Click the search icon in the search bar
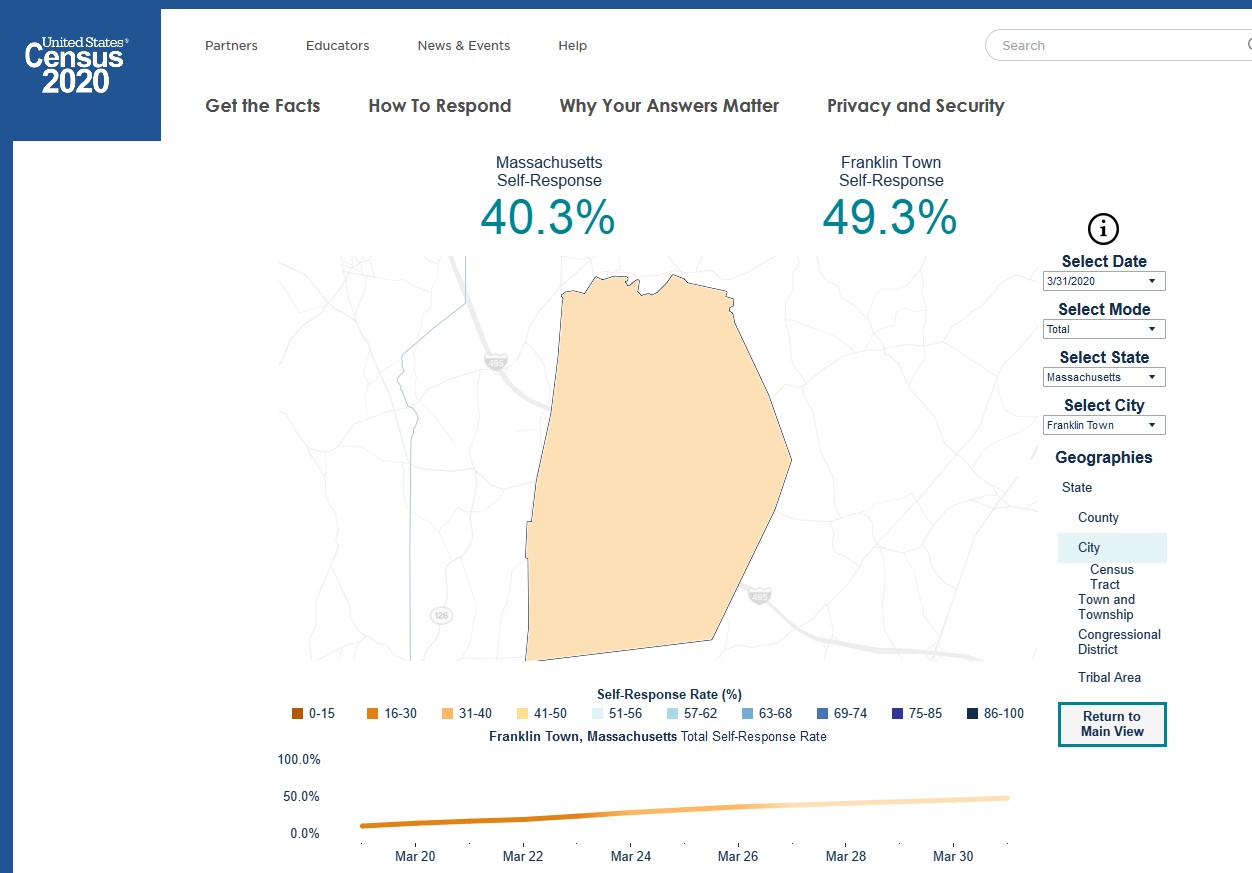This screenshot has width=1252, height=873. point(1247,45)
